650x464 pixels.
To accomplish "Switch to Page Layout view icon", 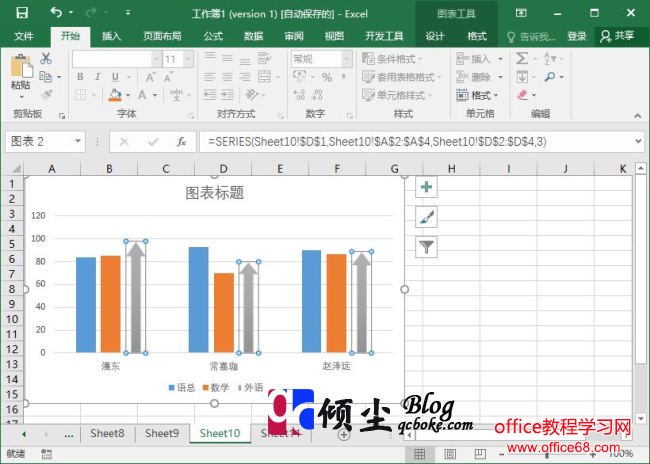I will (x=450, y=454).
